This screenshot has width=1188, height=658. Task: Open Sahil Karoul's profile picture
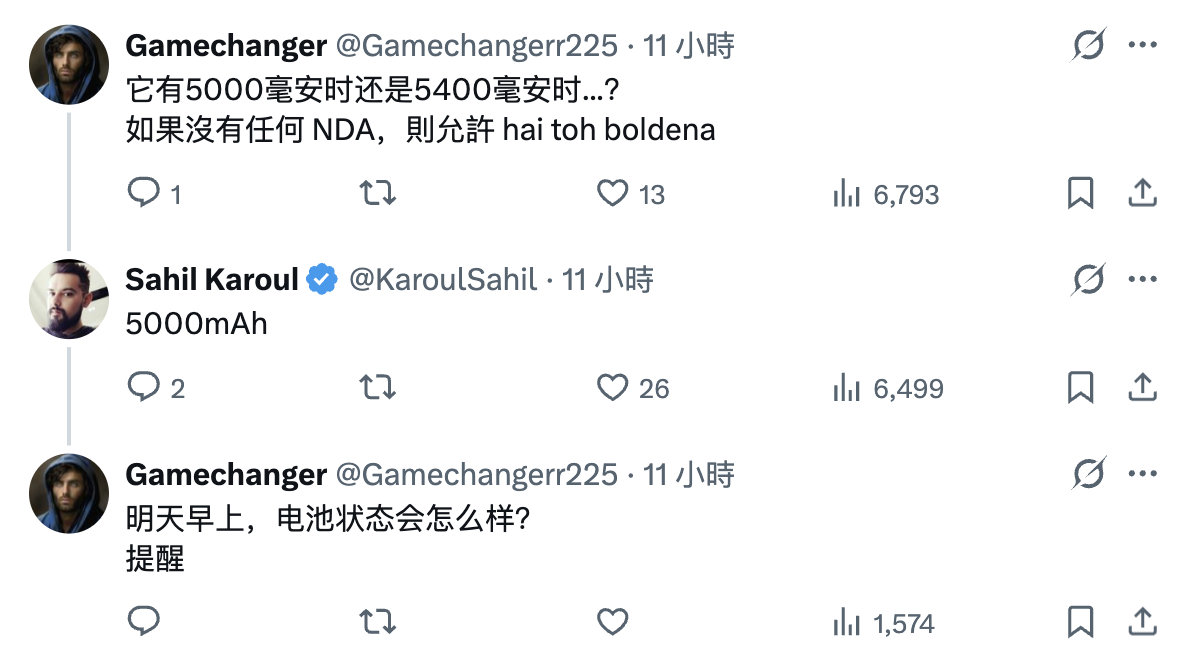pos(69,299)
